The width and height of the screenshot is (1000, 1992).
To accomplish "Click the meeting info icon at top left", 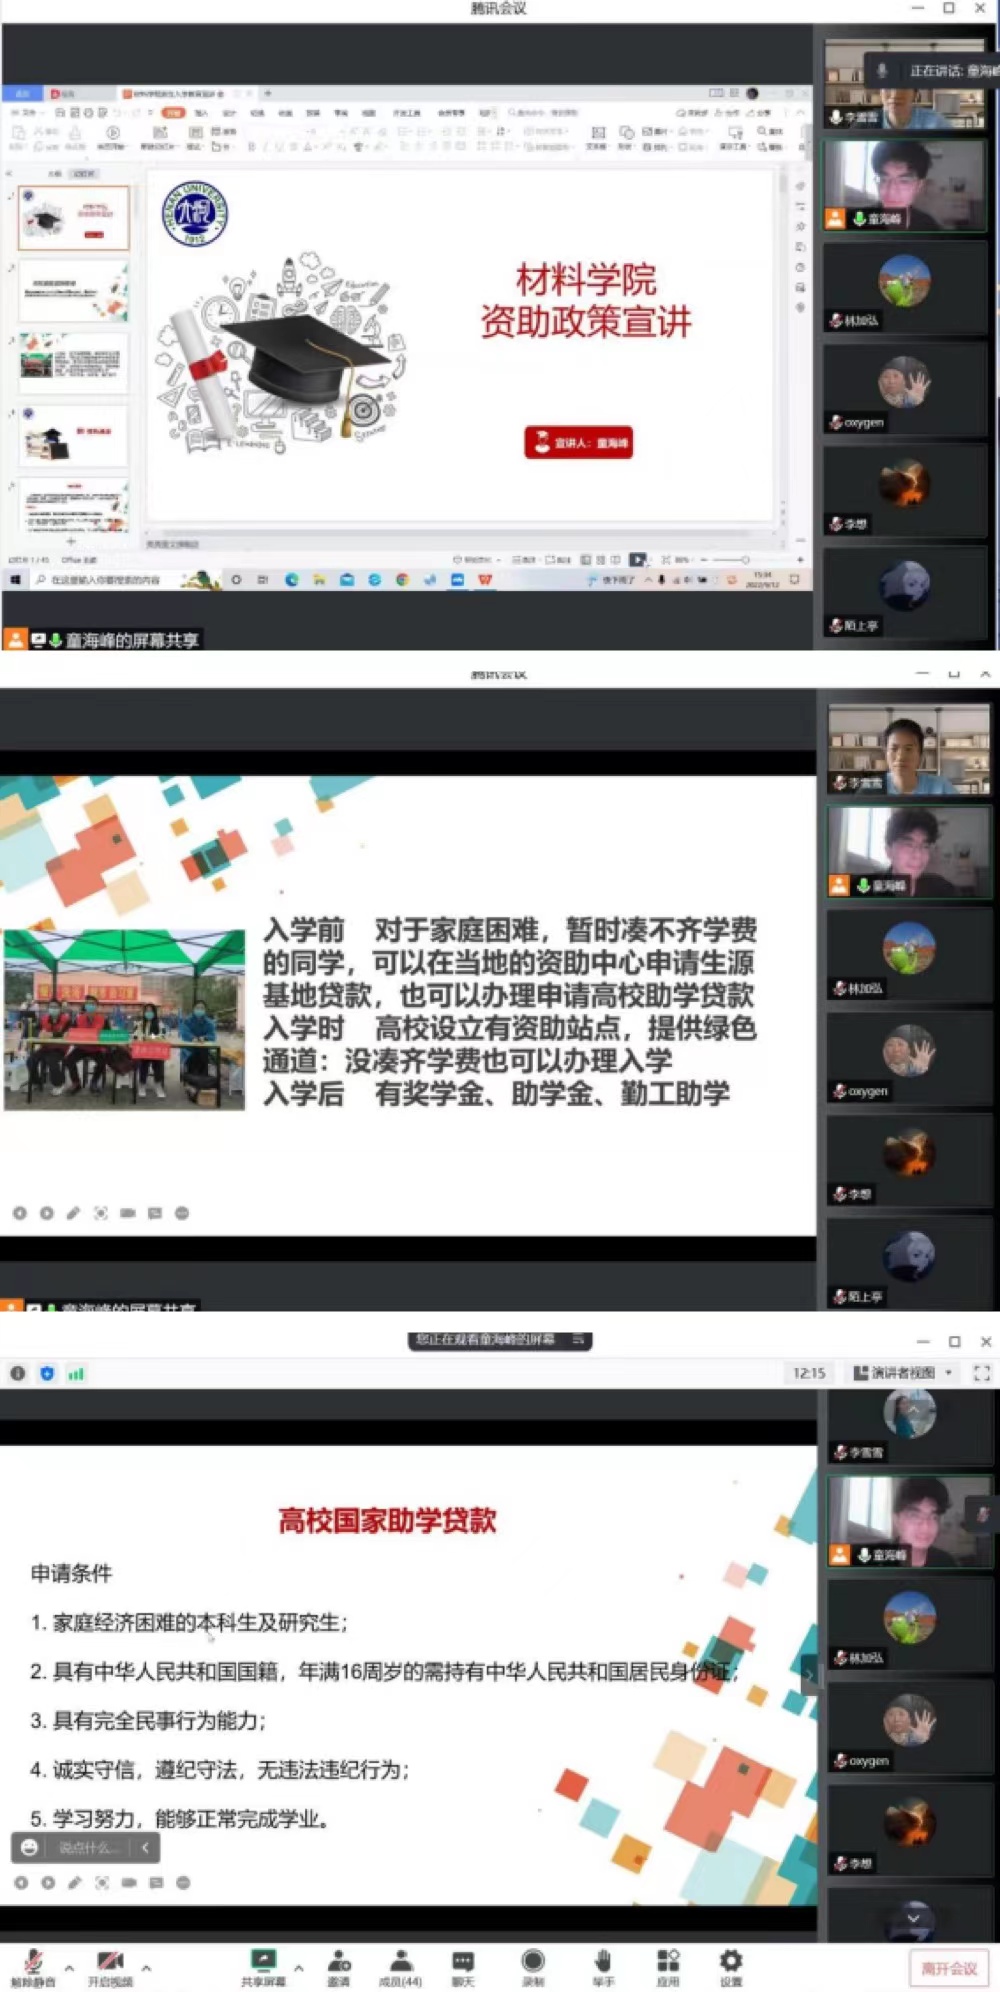I will 18,1373.
